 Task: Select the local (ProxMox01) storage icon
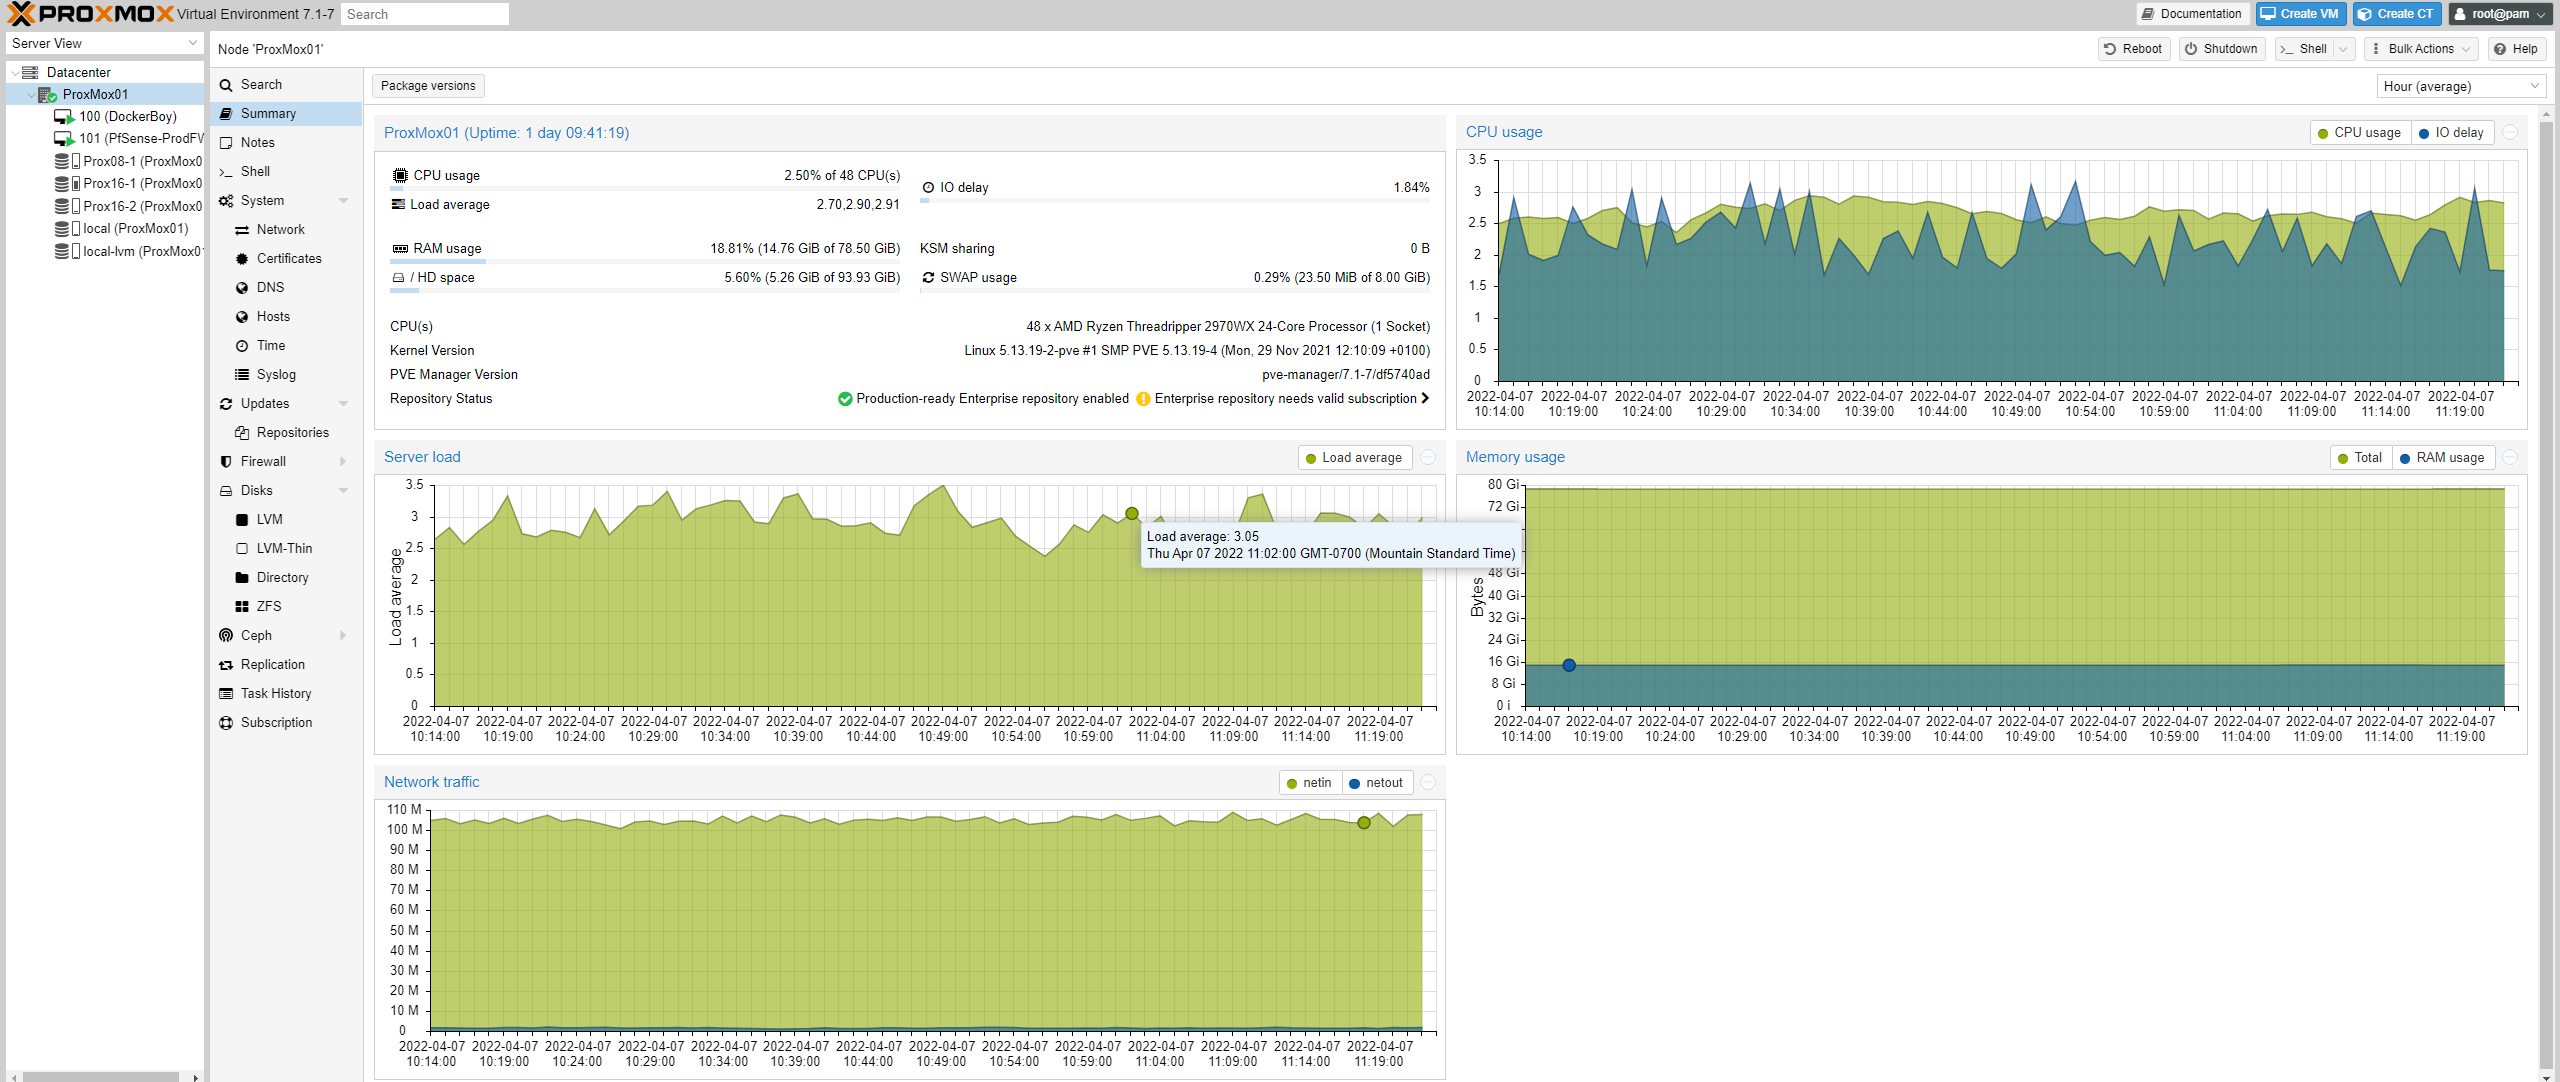67,229
